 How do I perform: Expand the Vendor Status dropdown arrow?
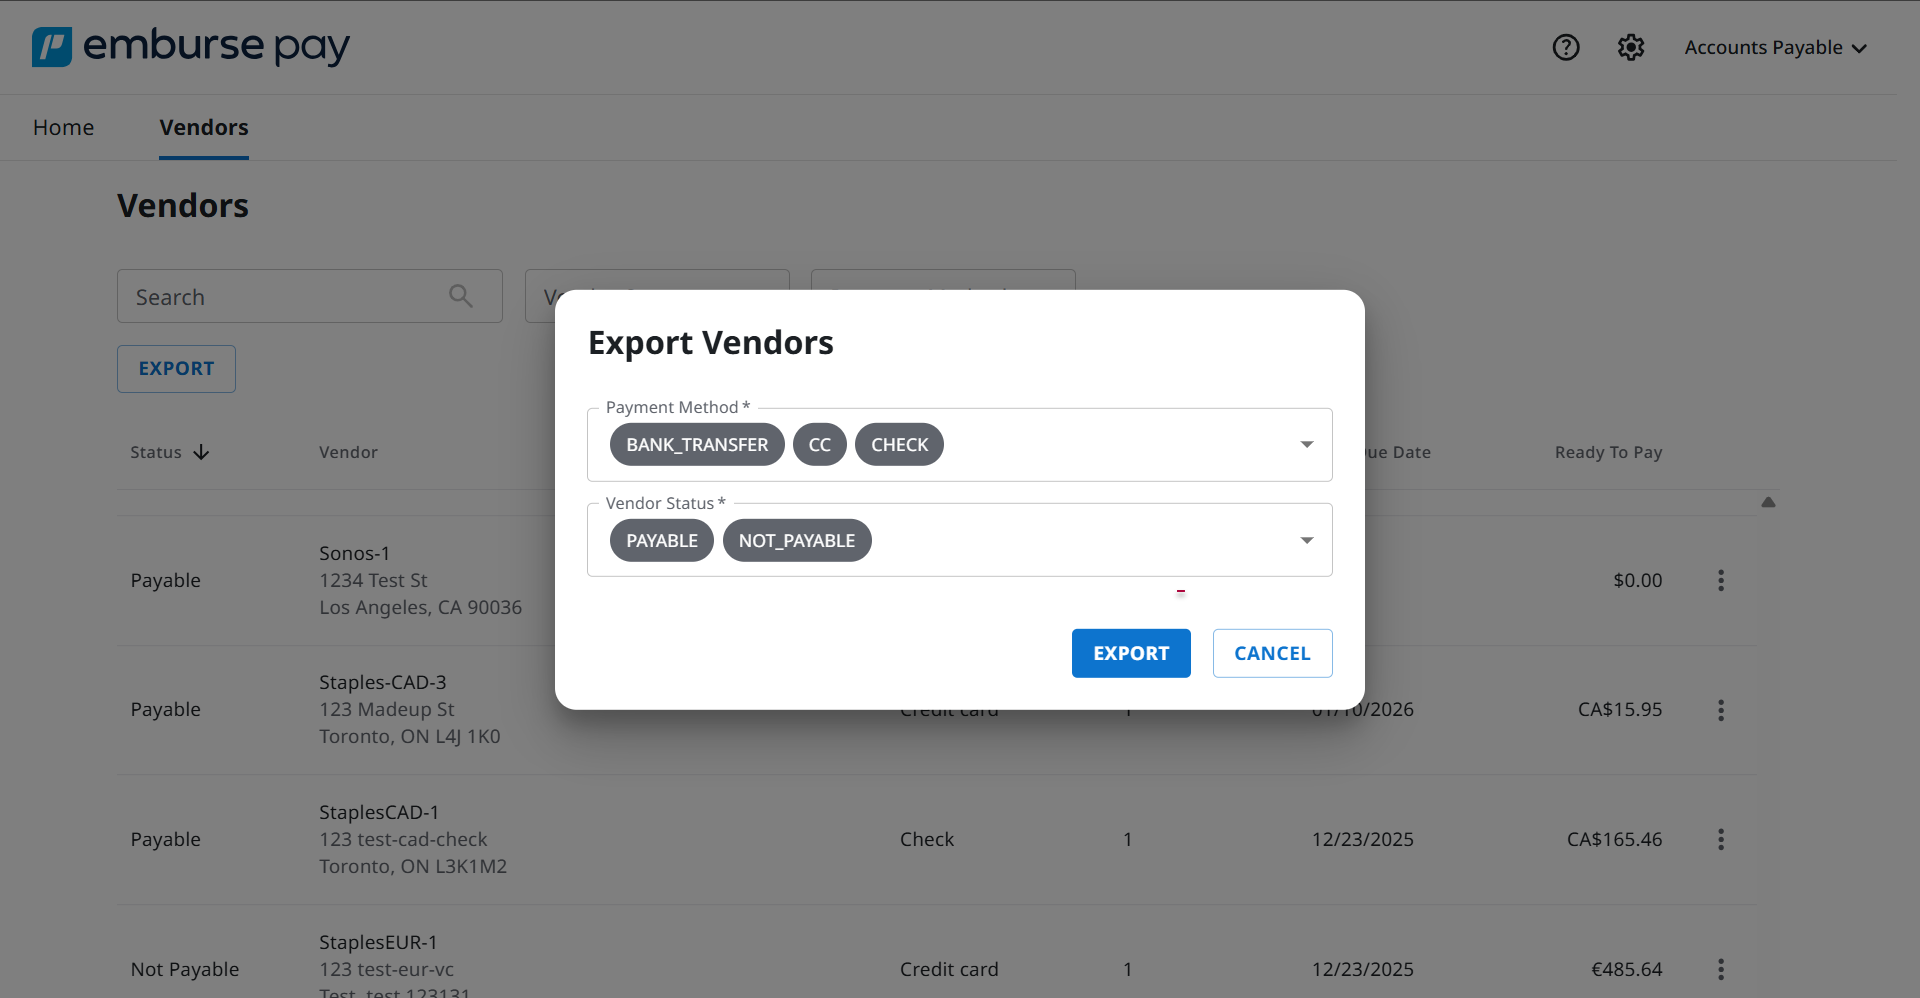pos(1306,540)
